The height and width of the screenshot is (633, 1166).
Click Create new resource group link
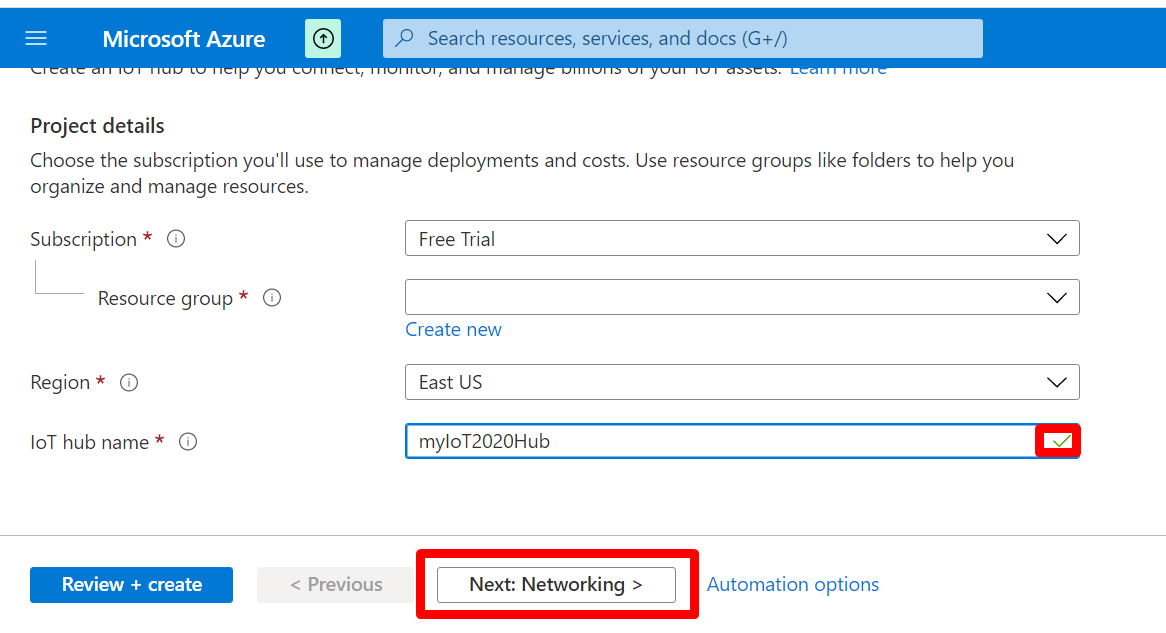tap(454, 330)
